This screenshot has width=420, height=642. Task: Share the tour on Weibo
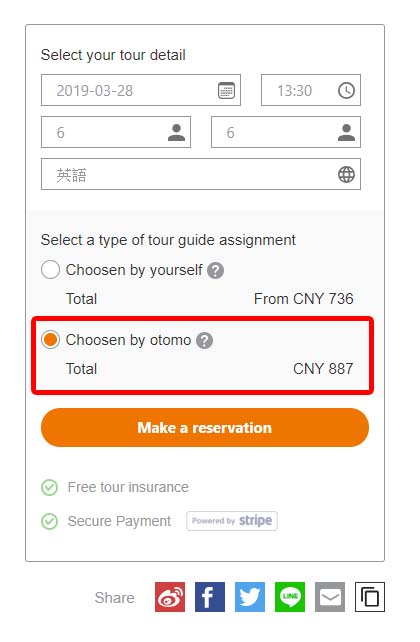pos(170,597)
